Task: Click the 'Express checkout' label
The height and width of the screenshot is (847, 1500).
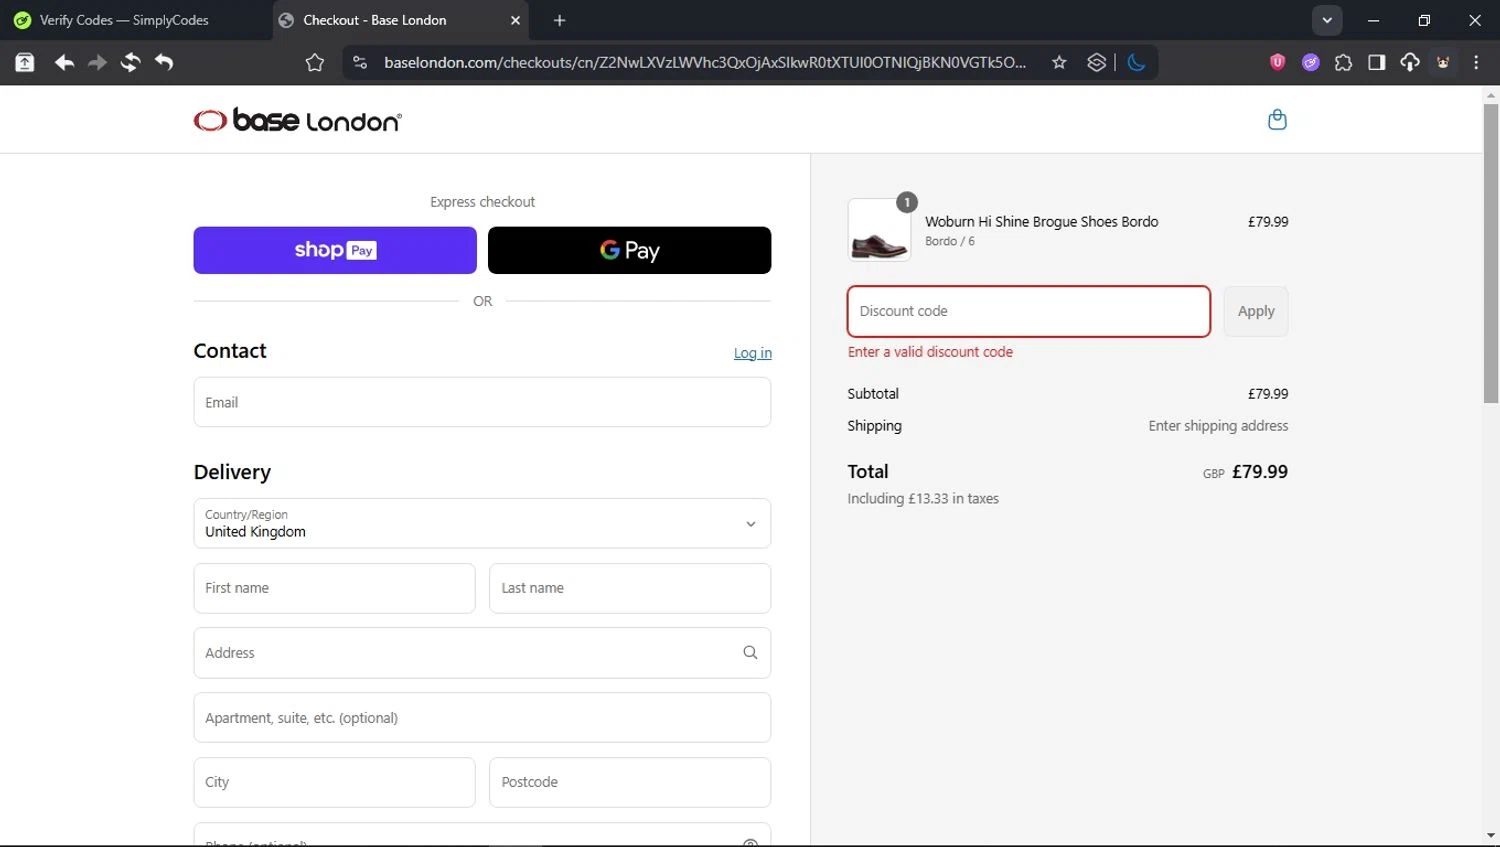Action: [482, 202]
